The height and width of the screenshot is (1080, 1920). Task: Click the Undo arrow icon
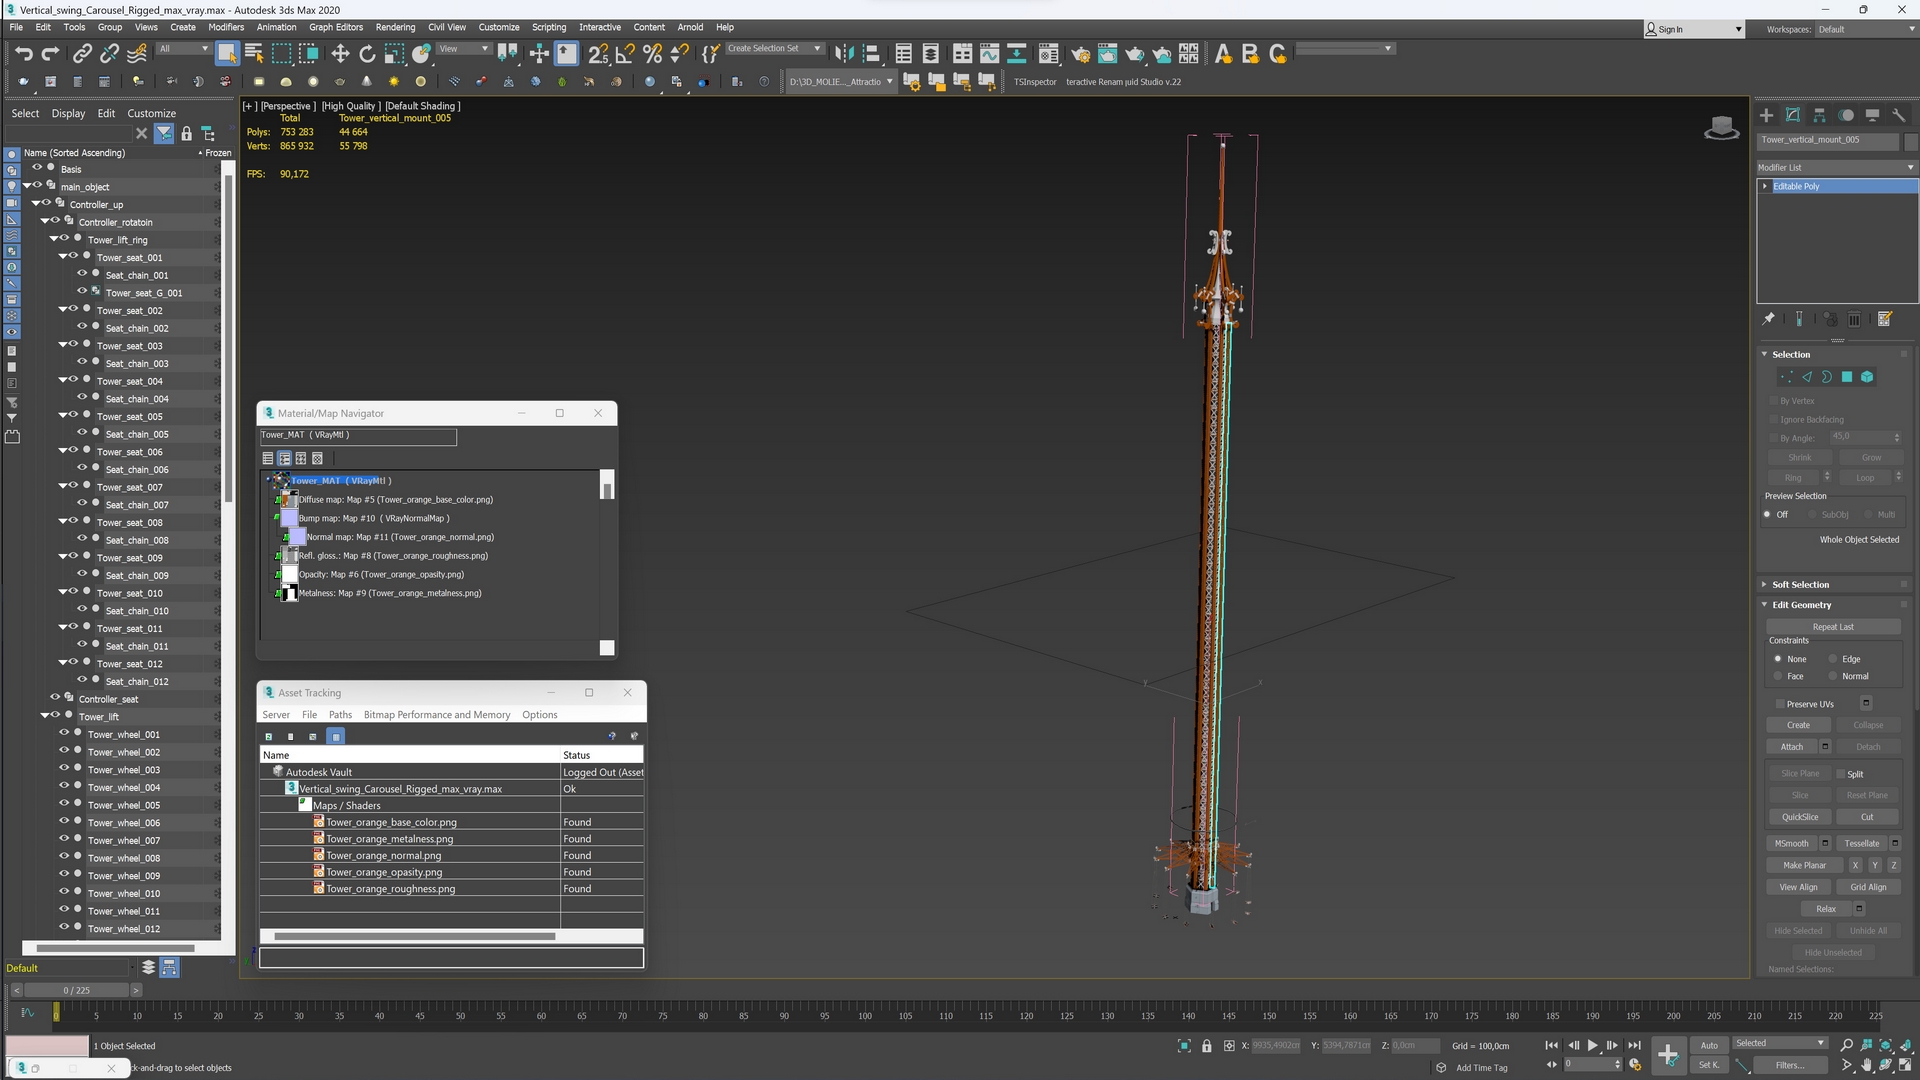click(x=23, y=54)
